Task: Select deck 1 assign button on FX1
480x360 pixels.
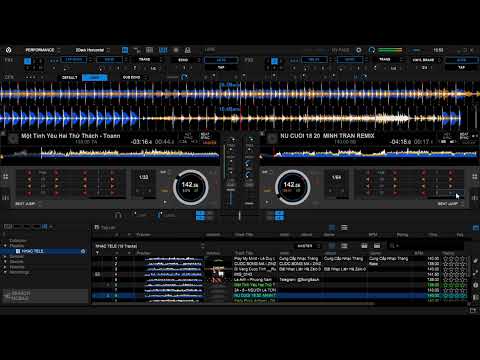Action: [x=28, y=61]
